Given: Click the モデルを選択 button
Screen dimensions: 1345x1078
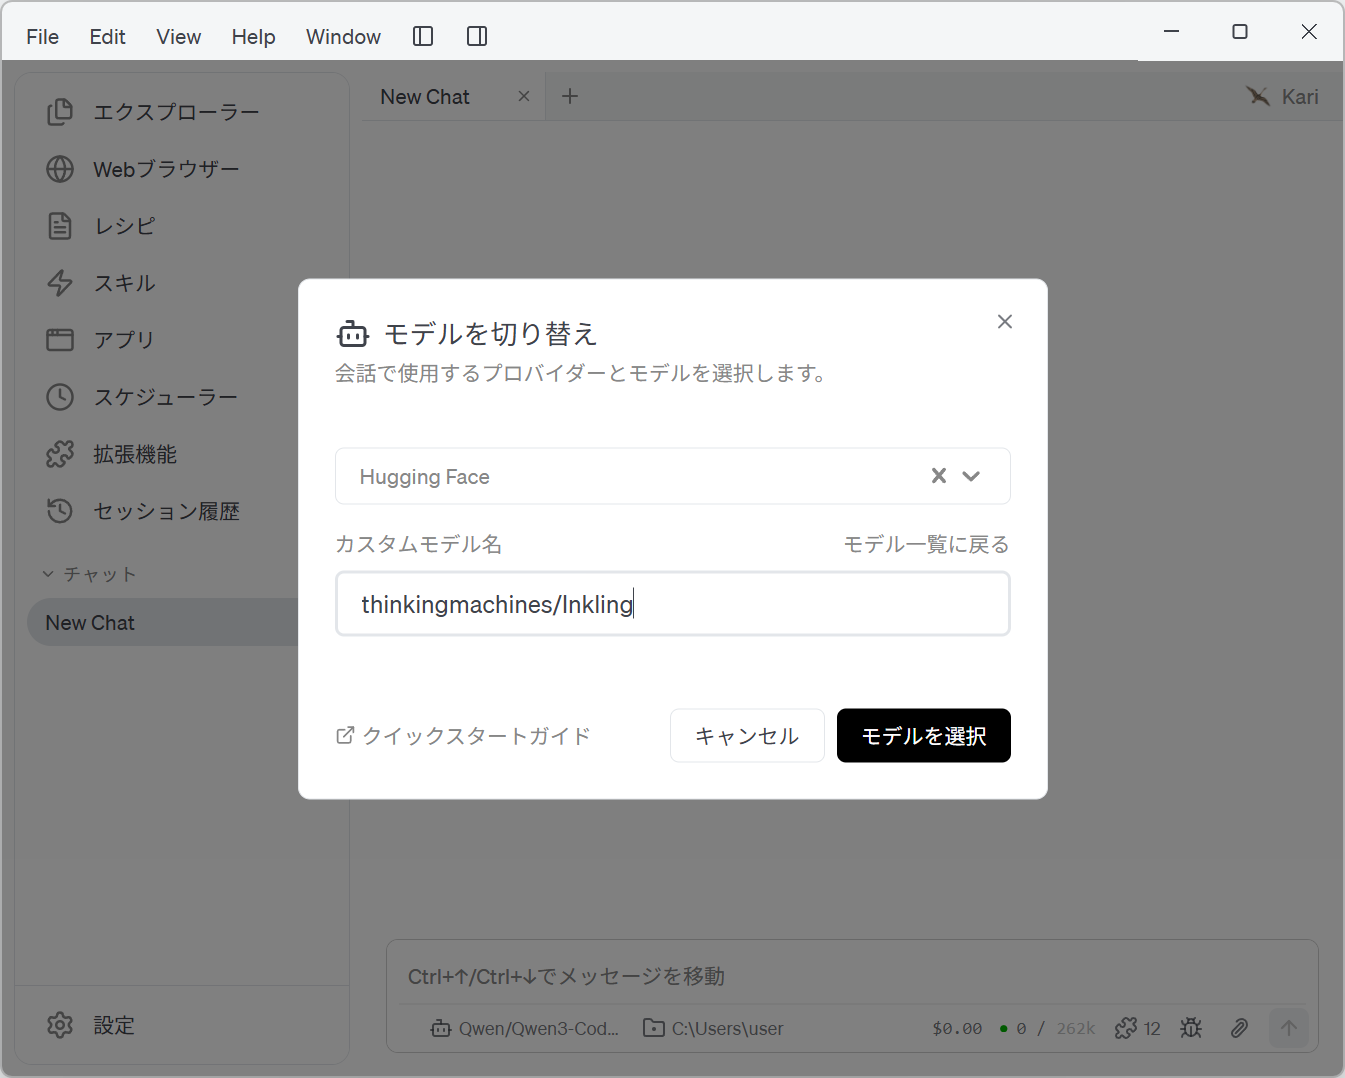Looking at the screenshot, I should (x=924, y=736).
